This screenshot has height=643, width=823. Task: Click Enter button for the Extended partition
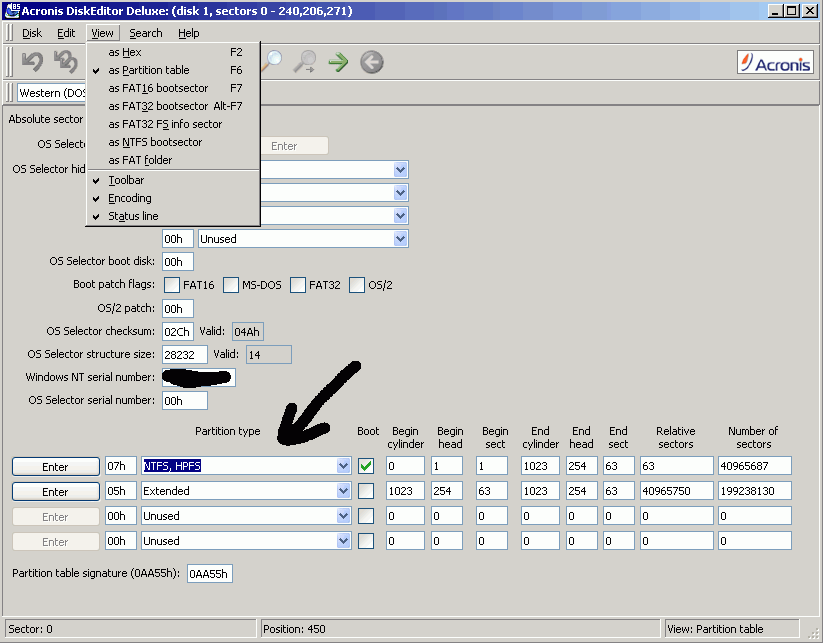(55, 492)
